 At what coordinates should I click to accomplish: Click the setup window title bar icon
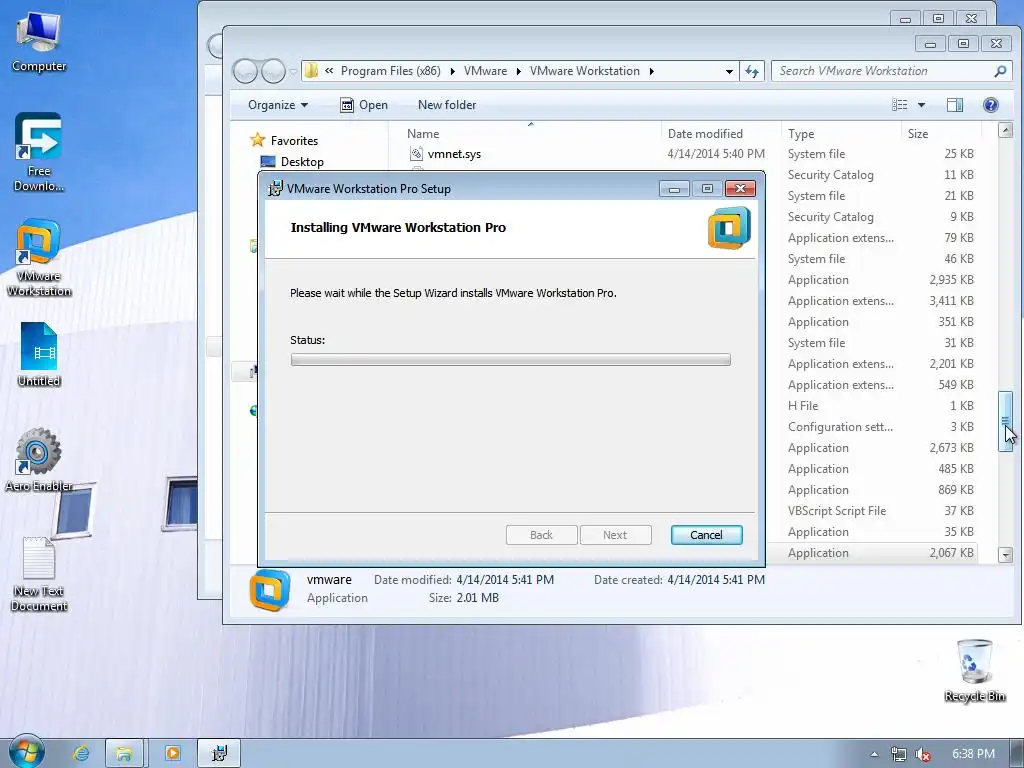(x=276, y=189)
